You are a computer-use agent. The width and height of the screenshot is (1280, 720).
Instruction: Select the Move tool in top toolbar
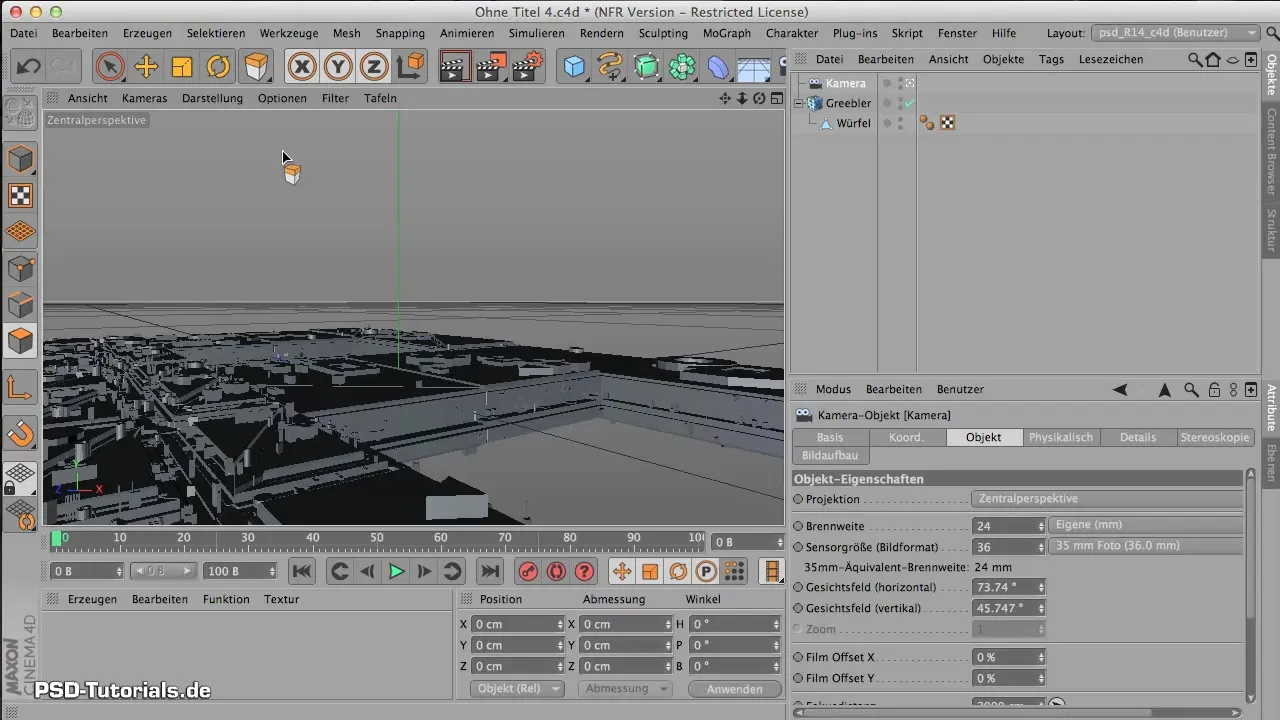pos(146,67)
